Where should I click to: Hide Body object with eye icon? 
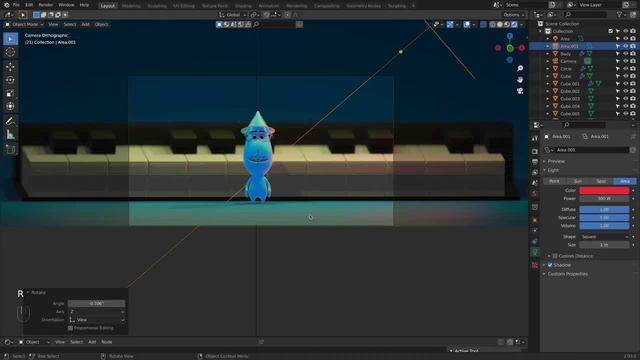click(625, 54)
